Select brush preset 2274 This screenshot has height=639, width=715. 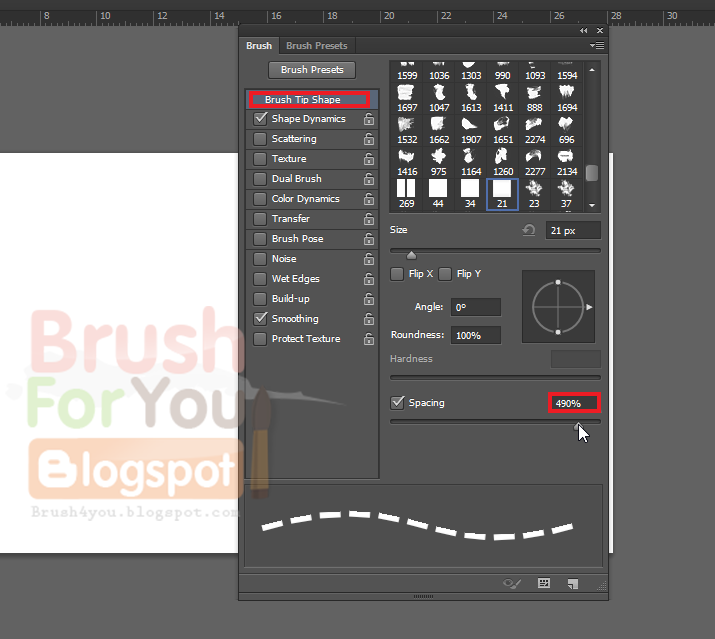(534, 130)
